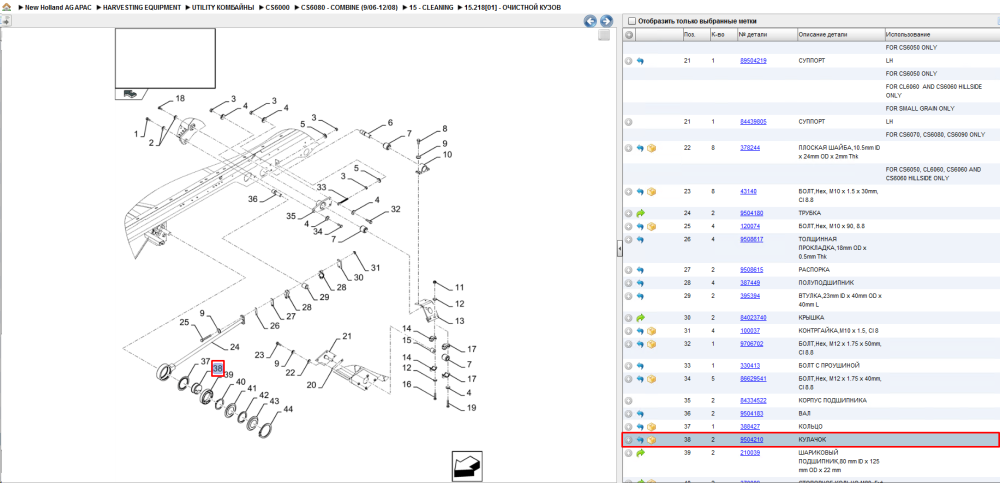Click package icon for КУЛАЧОК row
Image resolution: width=1000 pixels, height=483 pixels.
point(652,440)
